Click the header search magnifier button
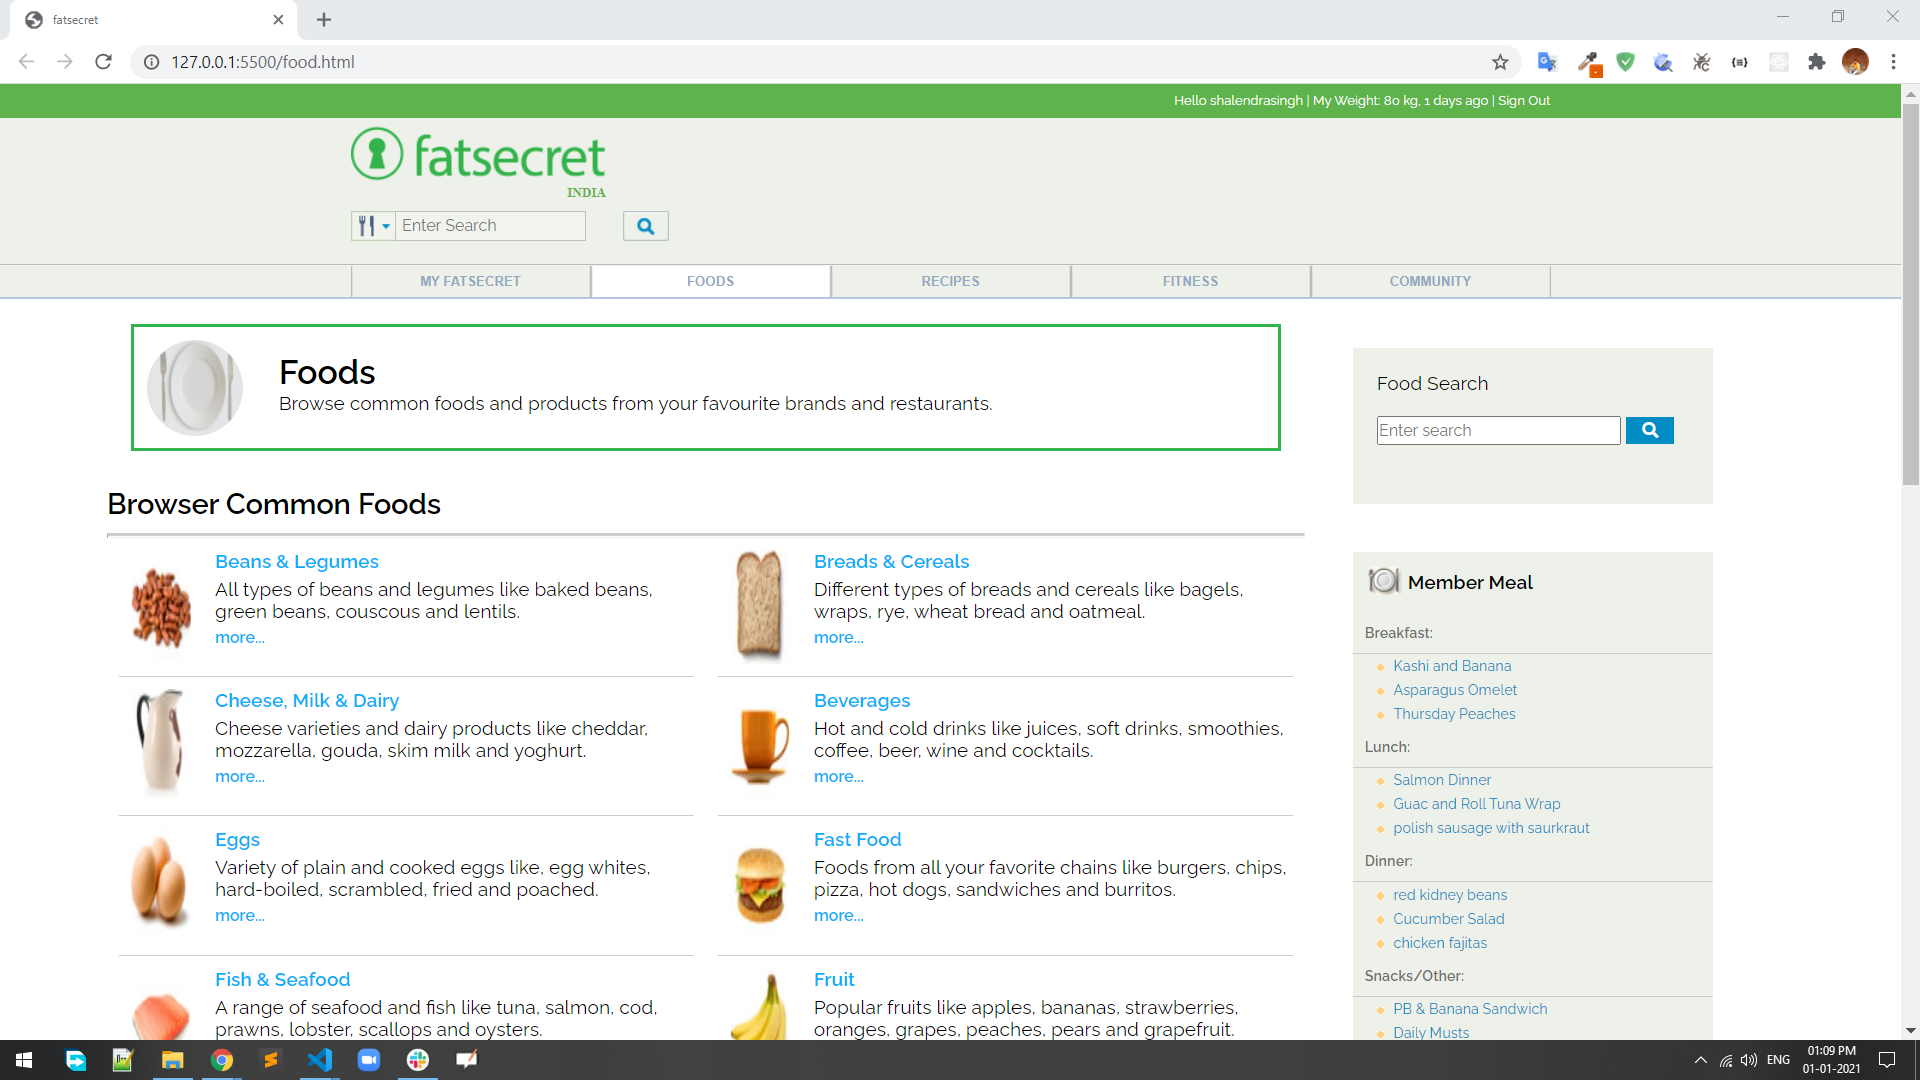The width and height of the screenshot is (1920, 1080). click(645, 226)
